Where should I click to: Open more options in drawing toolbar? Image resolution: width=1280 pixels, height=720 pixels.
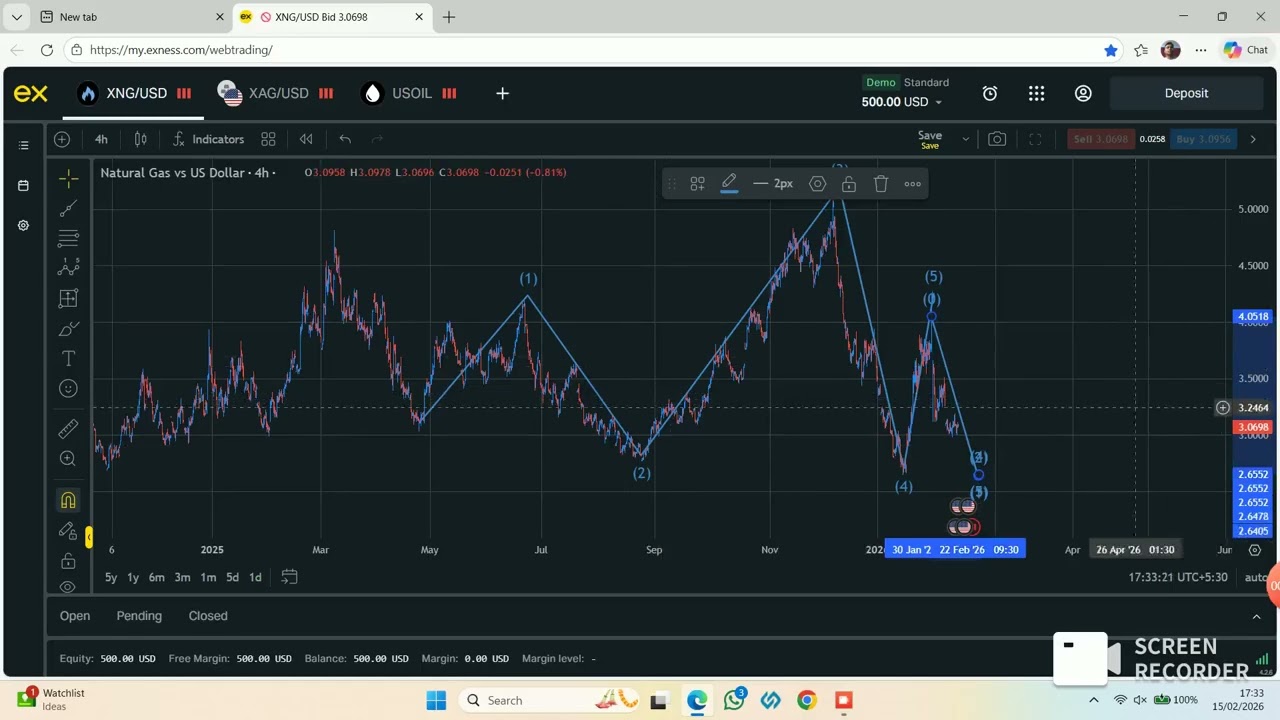click(x=913, y=184)
